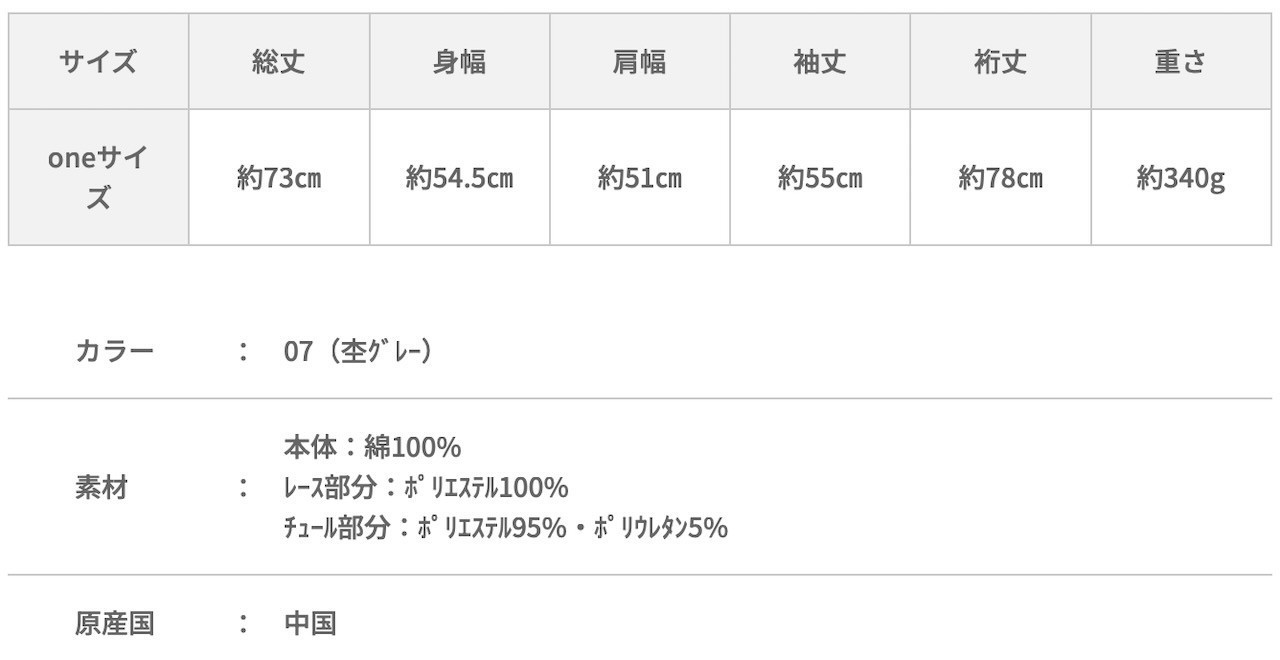Click the 袖丈 header cell
The width and height of the screenshot is (1280, 660).
coord(819,62)
